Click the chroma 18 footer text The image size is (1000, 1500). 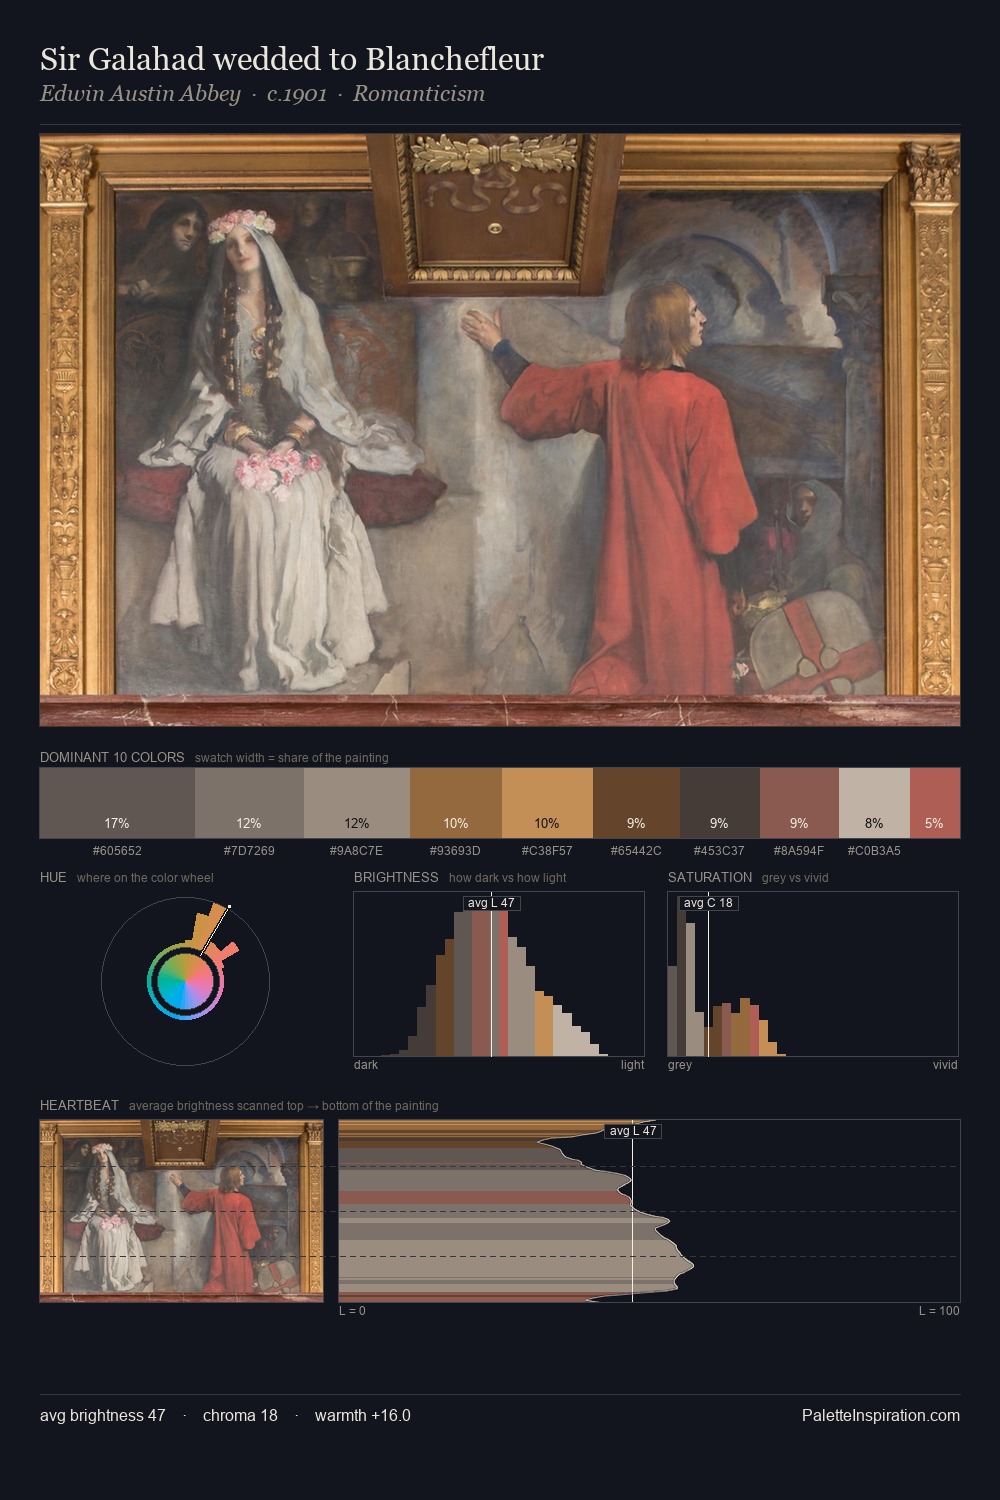[x=240, y=1415]
